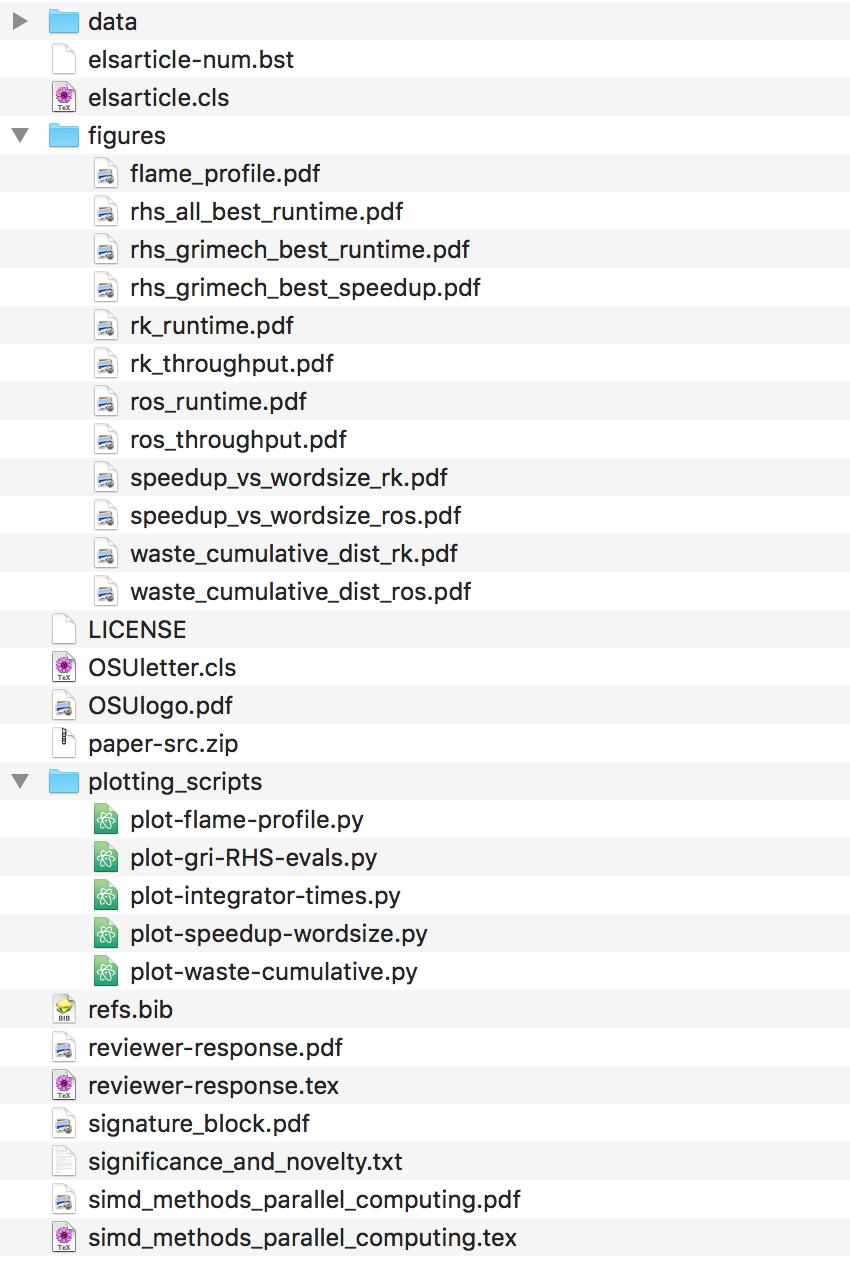
Task: Click the plot-flame-profile.py Python file icon
Action: [x=106, y=820]
